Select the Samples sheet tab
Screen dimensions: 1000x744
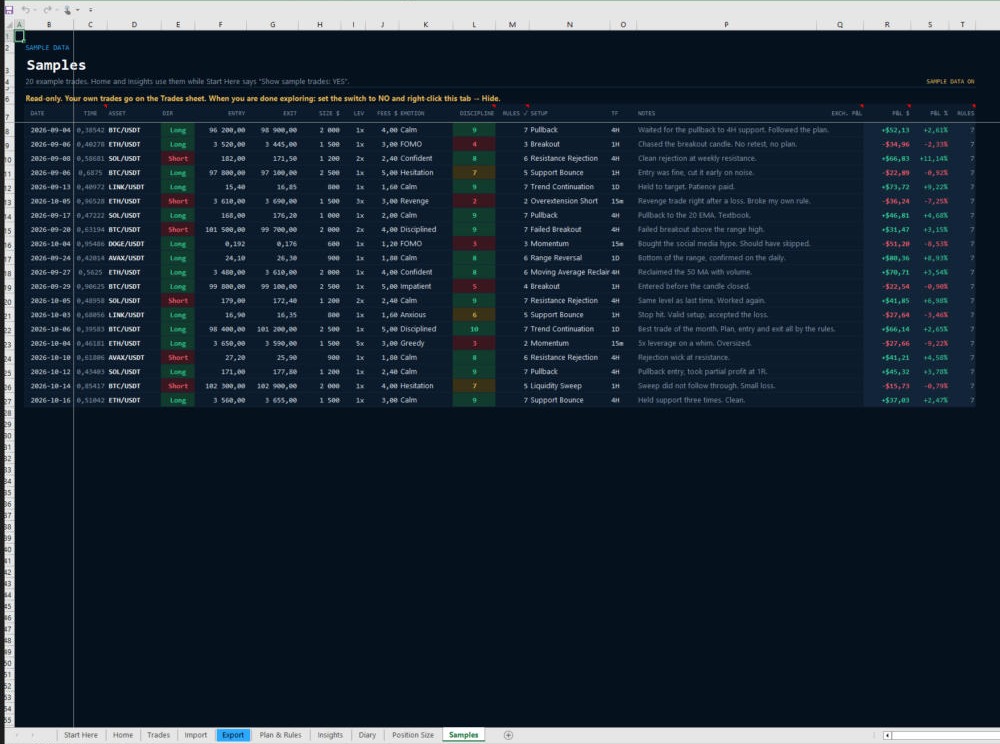[x=464, y=735]
